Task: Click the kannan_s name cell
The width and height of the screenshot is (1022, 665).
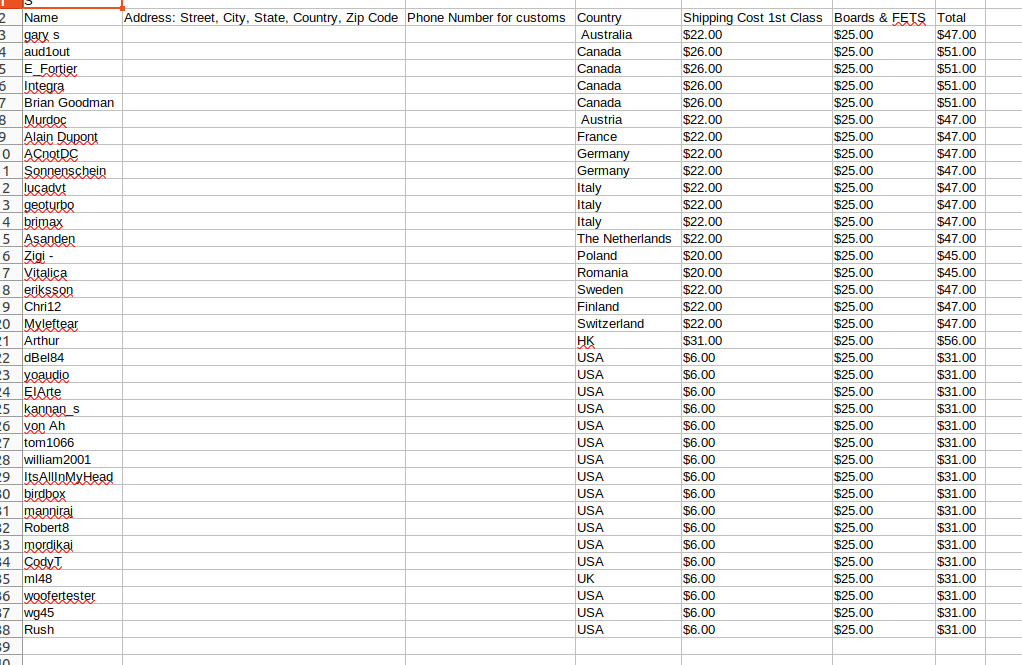Action: click(72, 409)
